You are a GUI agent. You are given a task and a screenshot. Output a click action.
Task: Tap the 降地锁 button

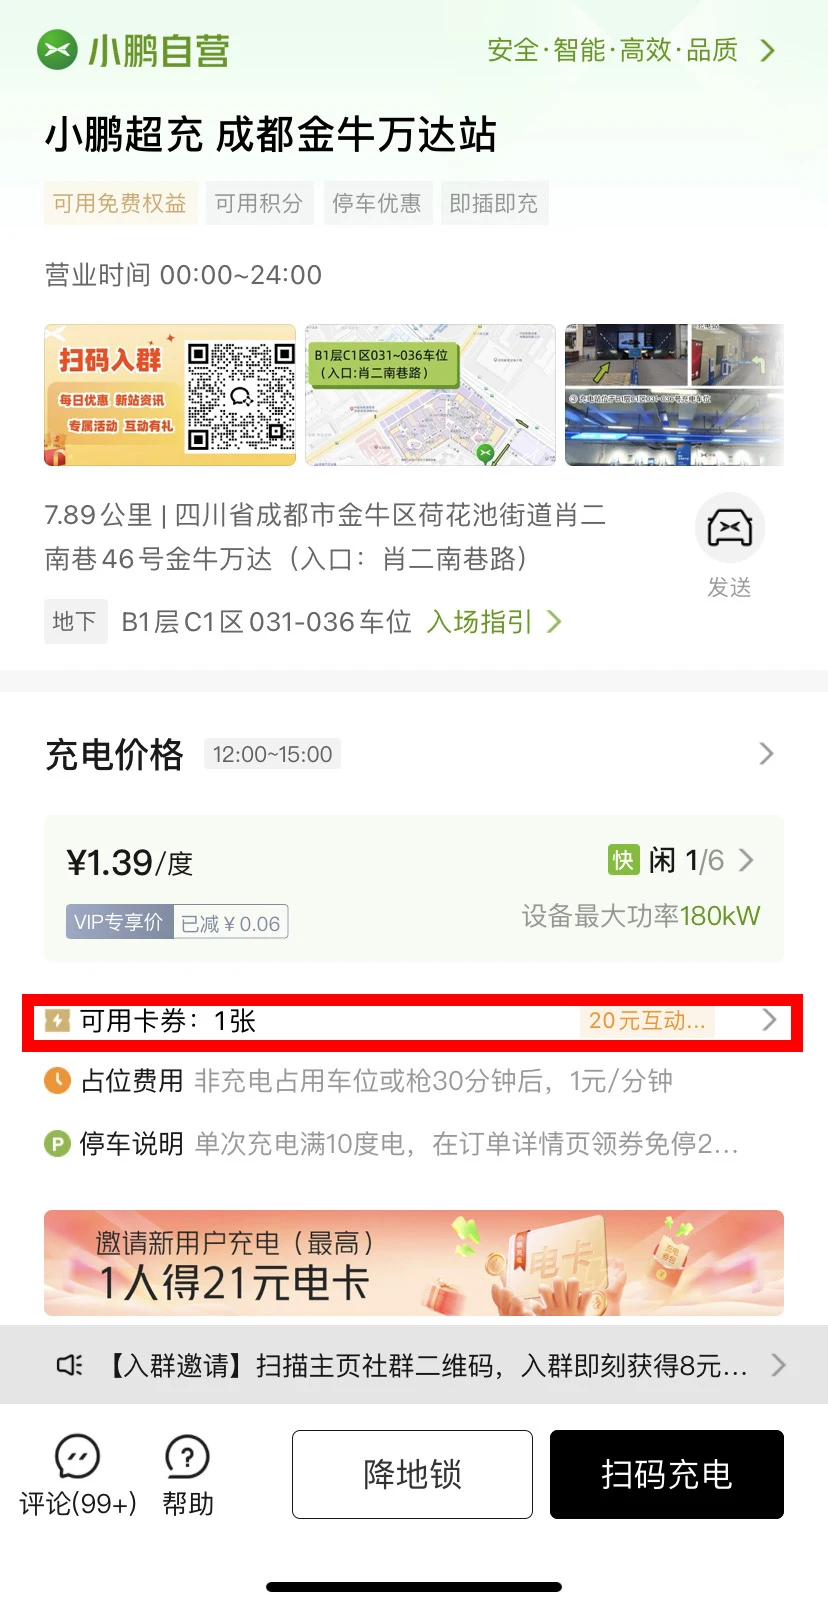point(412,1474)
